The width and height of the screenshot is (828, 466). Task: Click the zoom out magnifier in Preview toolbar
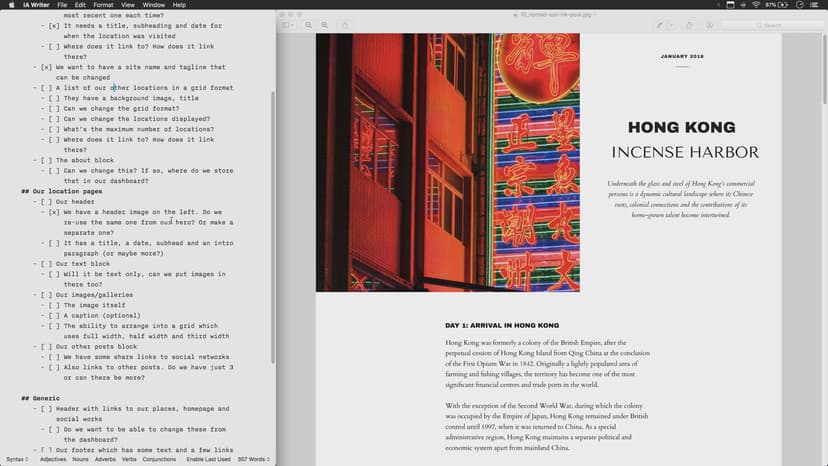309,24
